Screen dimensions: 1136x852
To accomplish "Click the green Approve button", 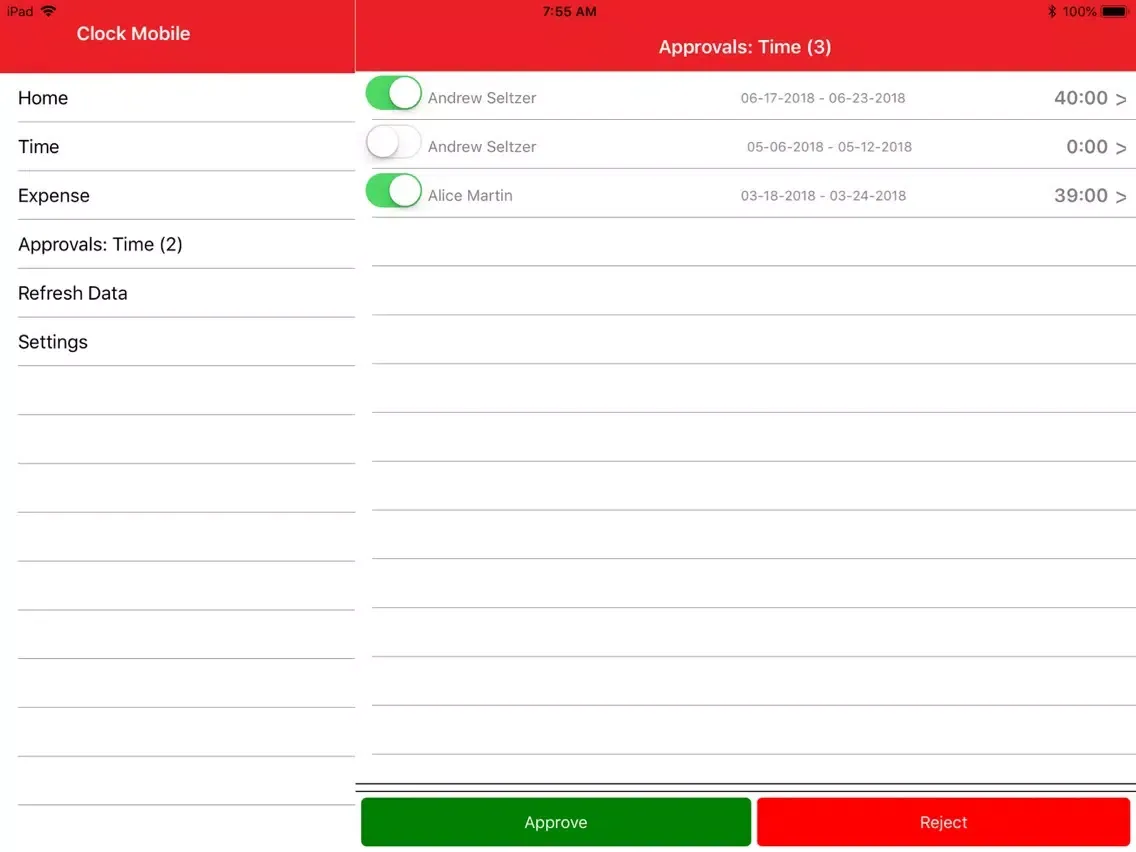I will (x=556, y=822).
